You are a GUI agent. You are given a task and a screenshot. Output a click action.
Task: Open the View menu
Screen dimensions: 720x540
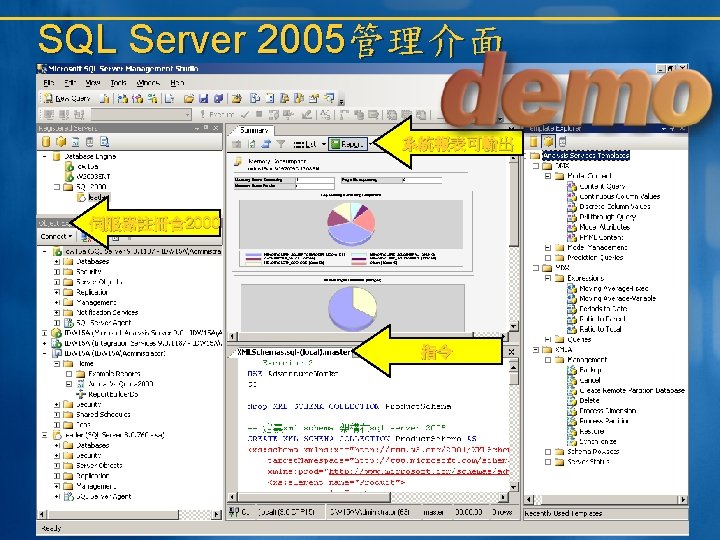point(93,83)
